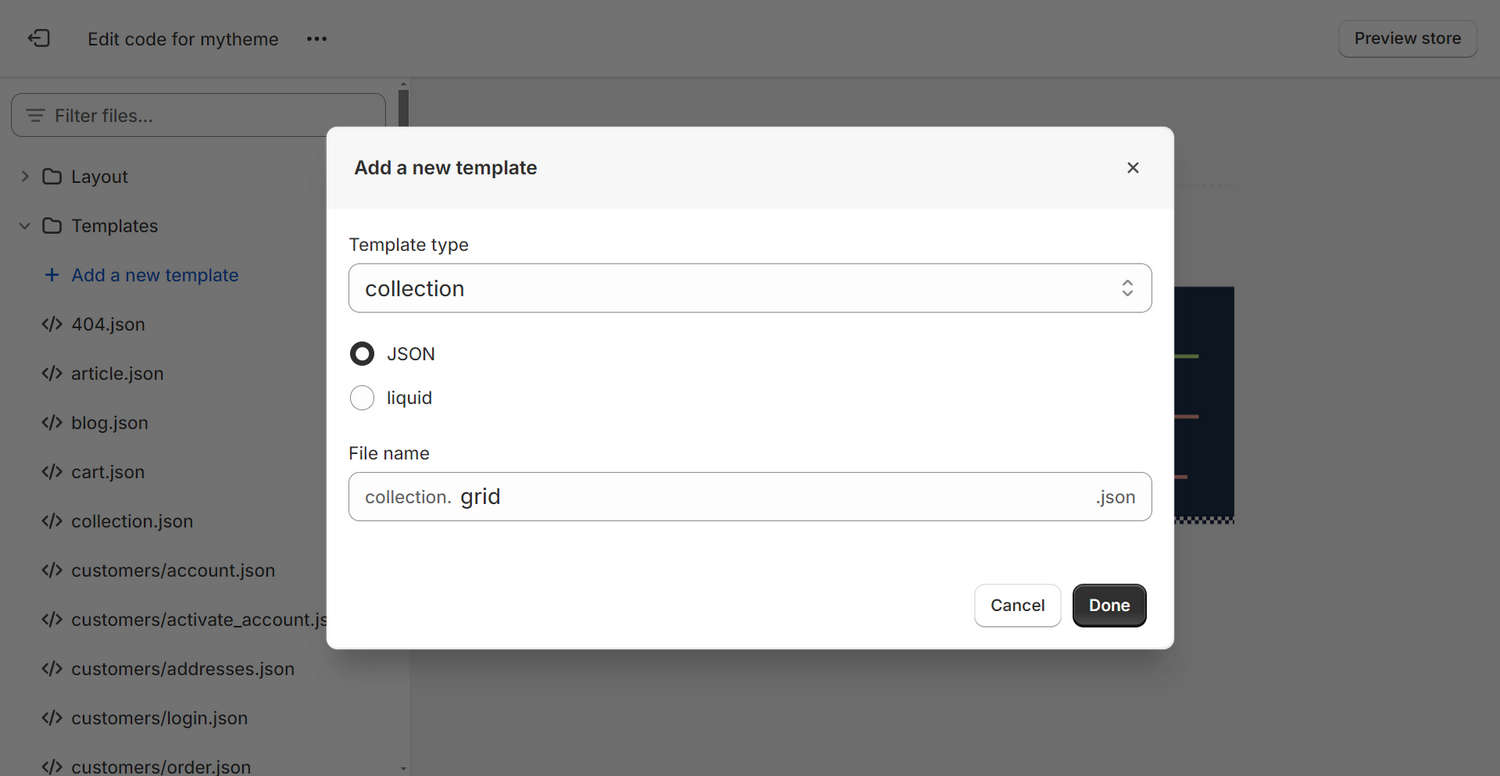Click the Add a new template link
Viewport: 1500px width, 776px height.
coord(155,275)
